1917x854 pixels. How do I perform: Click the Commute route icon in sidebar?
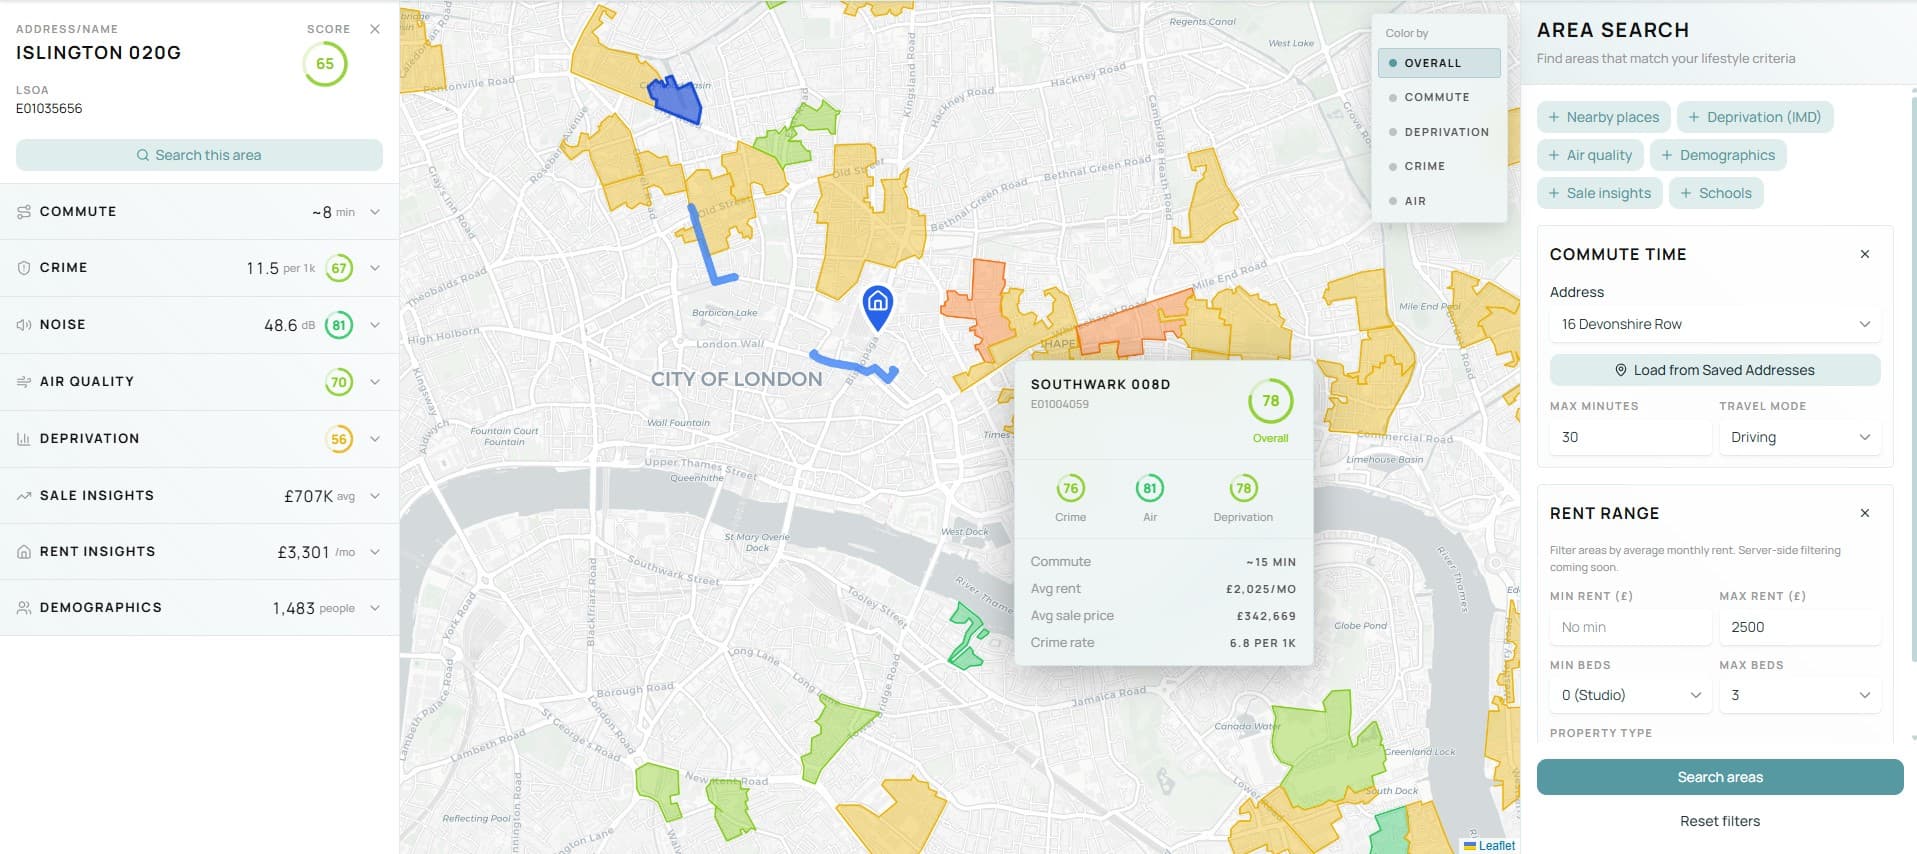tap(24, 212)
